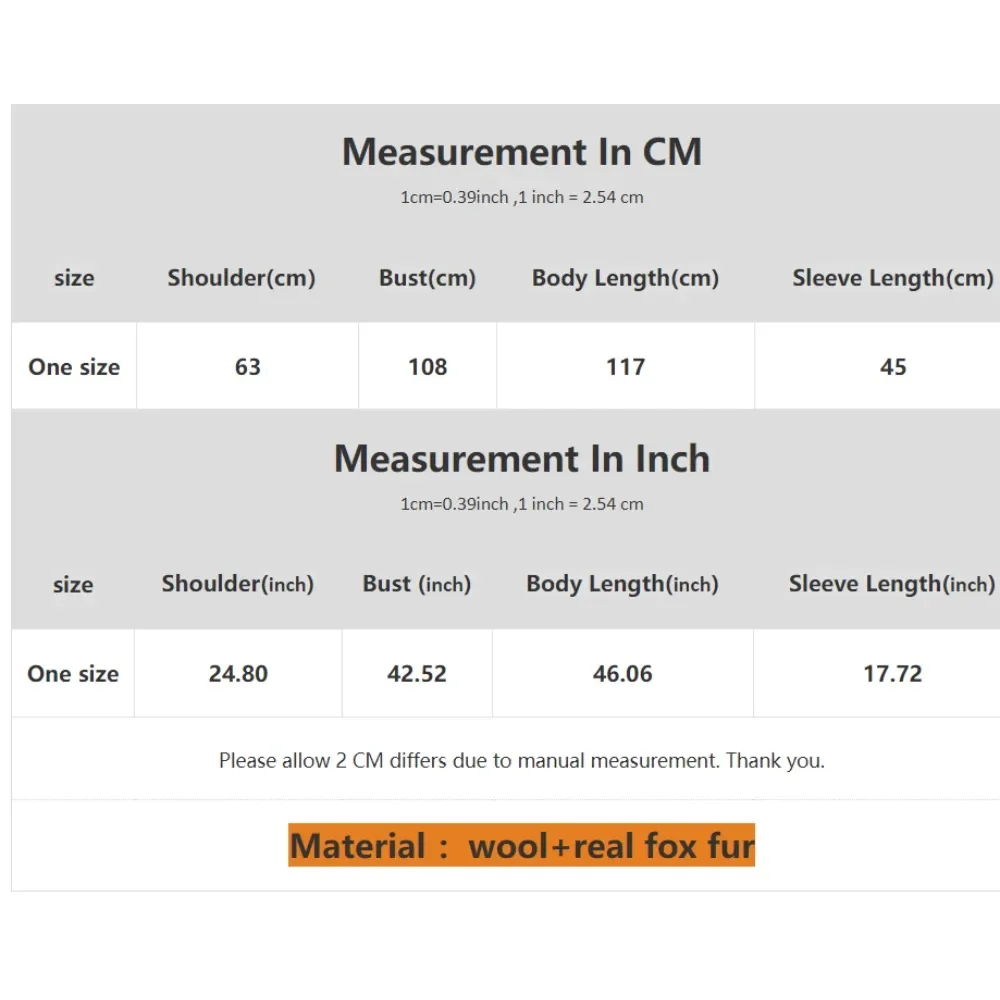Select the shoulder value 63
The width and height of the screenshot is (1000, 1000).
(x=247, y=367)
